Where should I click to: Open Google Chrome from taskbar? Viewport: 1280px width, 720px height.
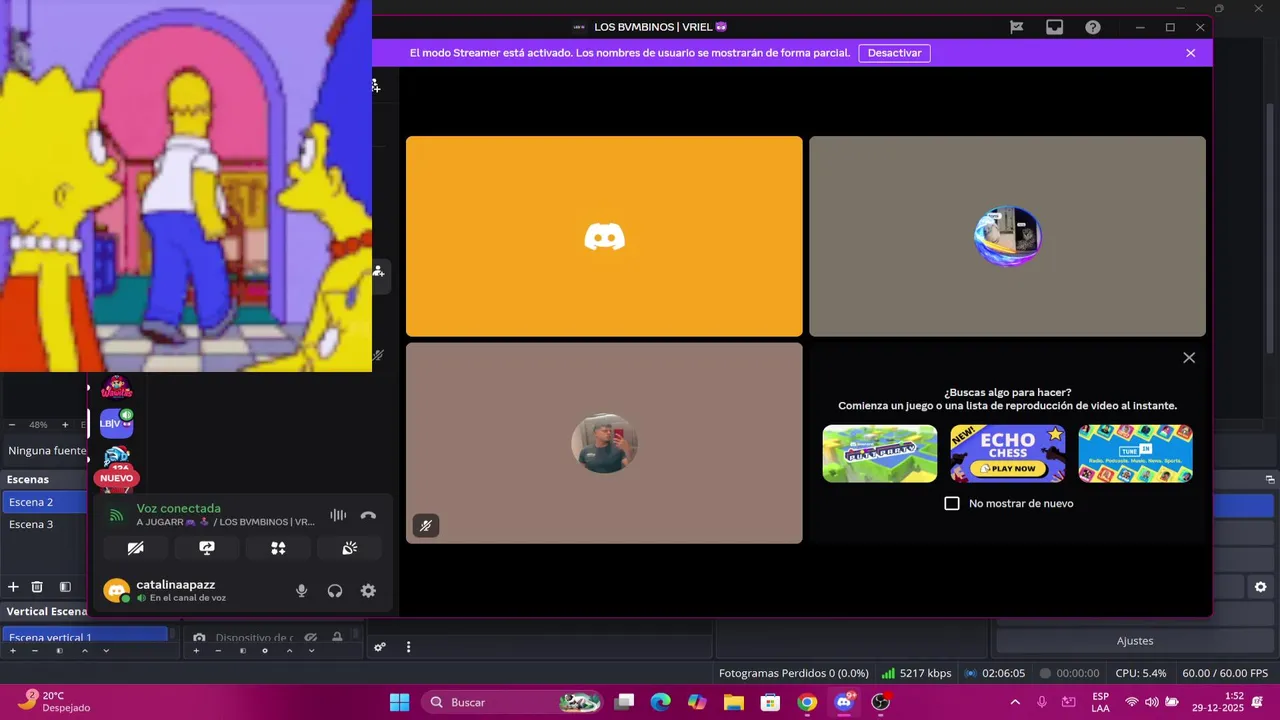pos(807,702)
